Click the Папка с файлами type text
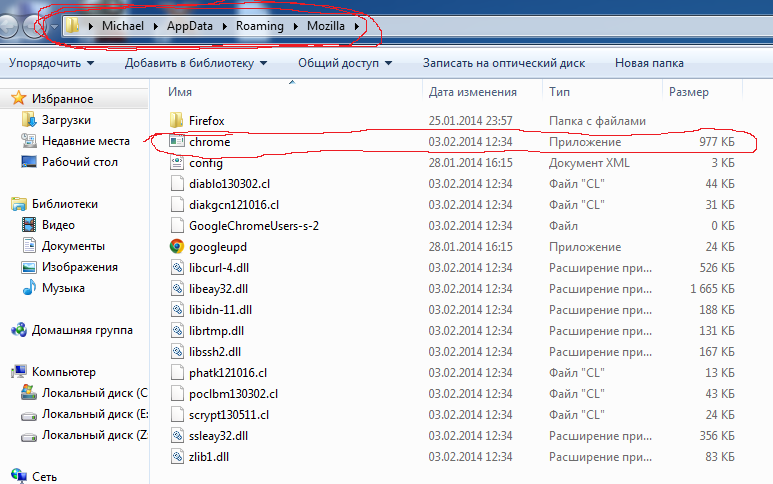The width and height of the screenshot is (773, 484). (597, 121)
